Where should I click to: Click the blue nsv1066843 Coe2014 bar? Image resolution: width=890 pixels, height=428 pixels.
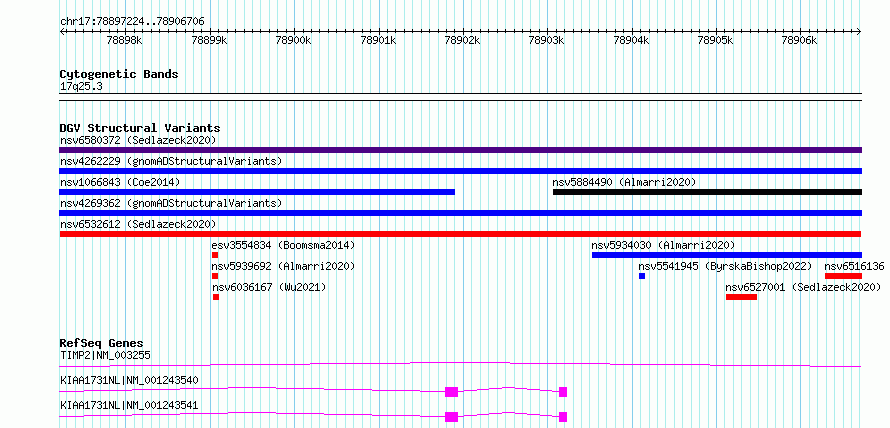(x=257, y=192)
